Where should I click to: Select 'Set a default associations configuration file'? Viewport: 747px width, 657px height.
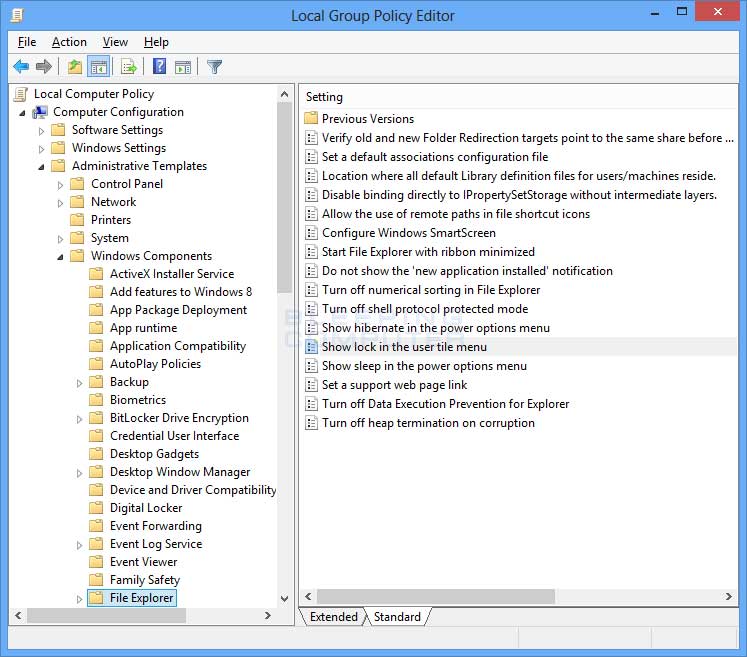click(x=434, y=156)
